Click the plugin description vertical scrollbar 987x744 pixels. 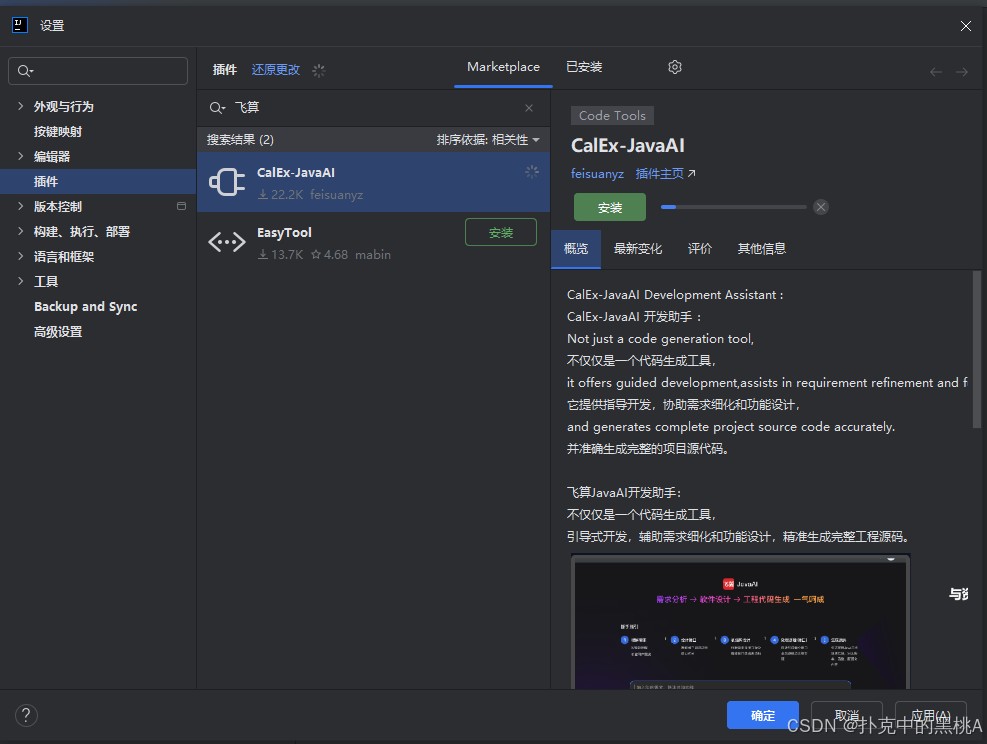tap(976, 349)
